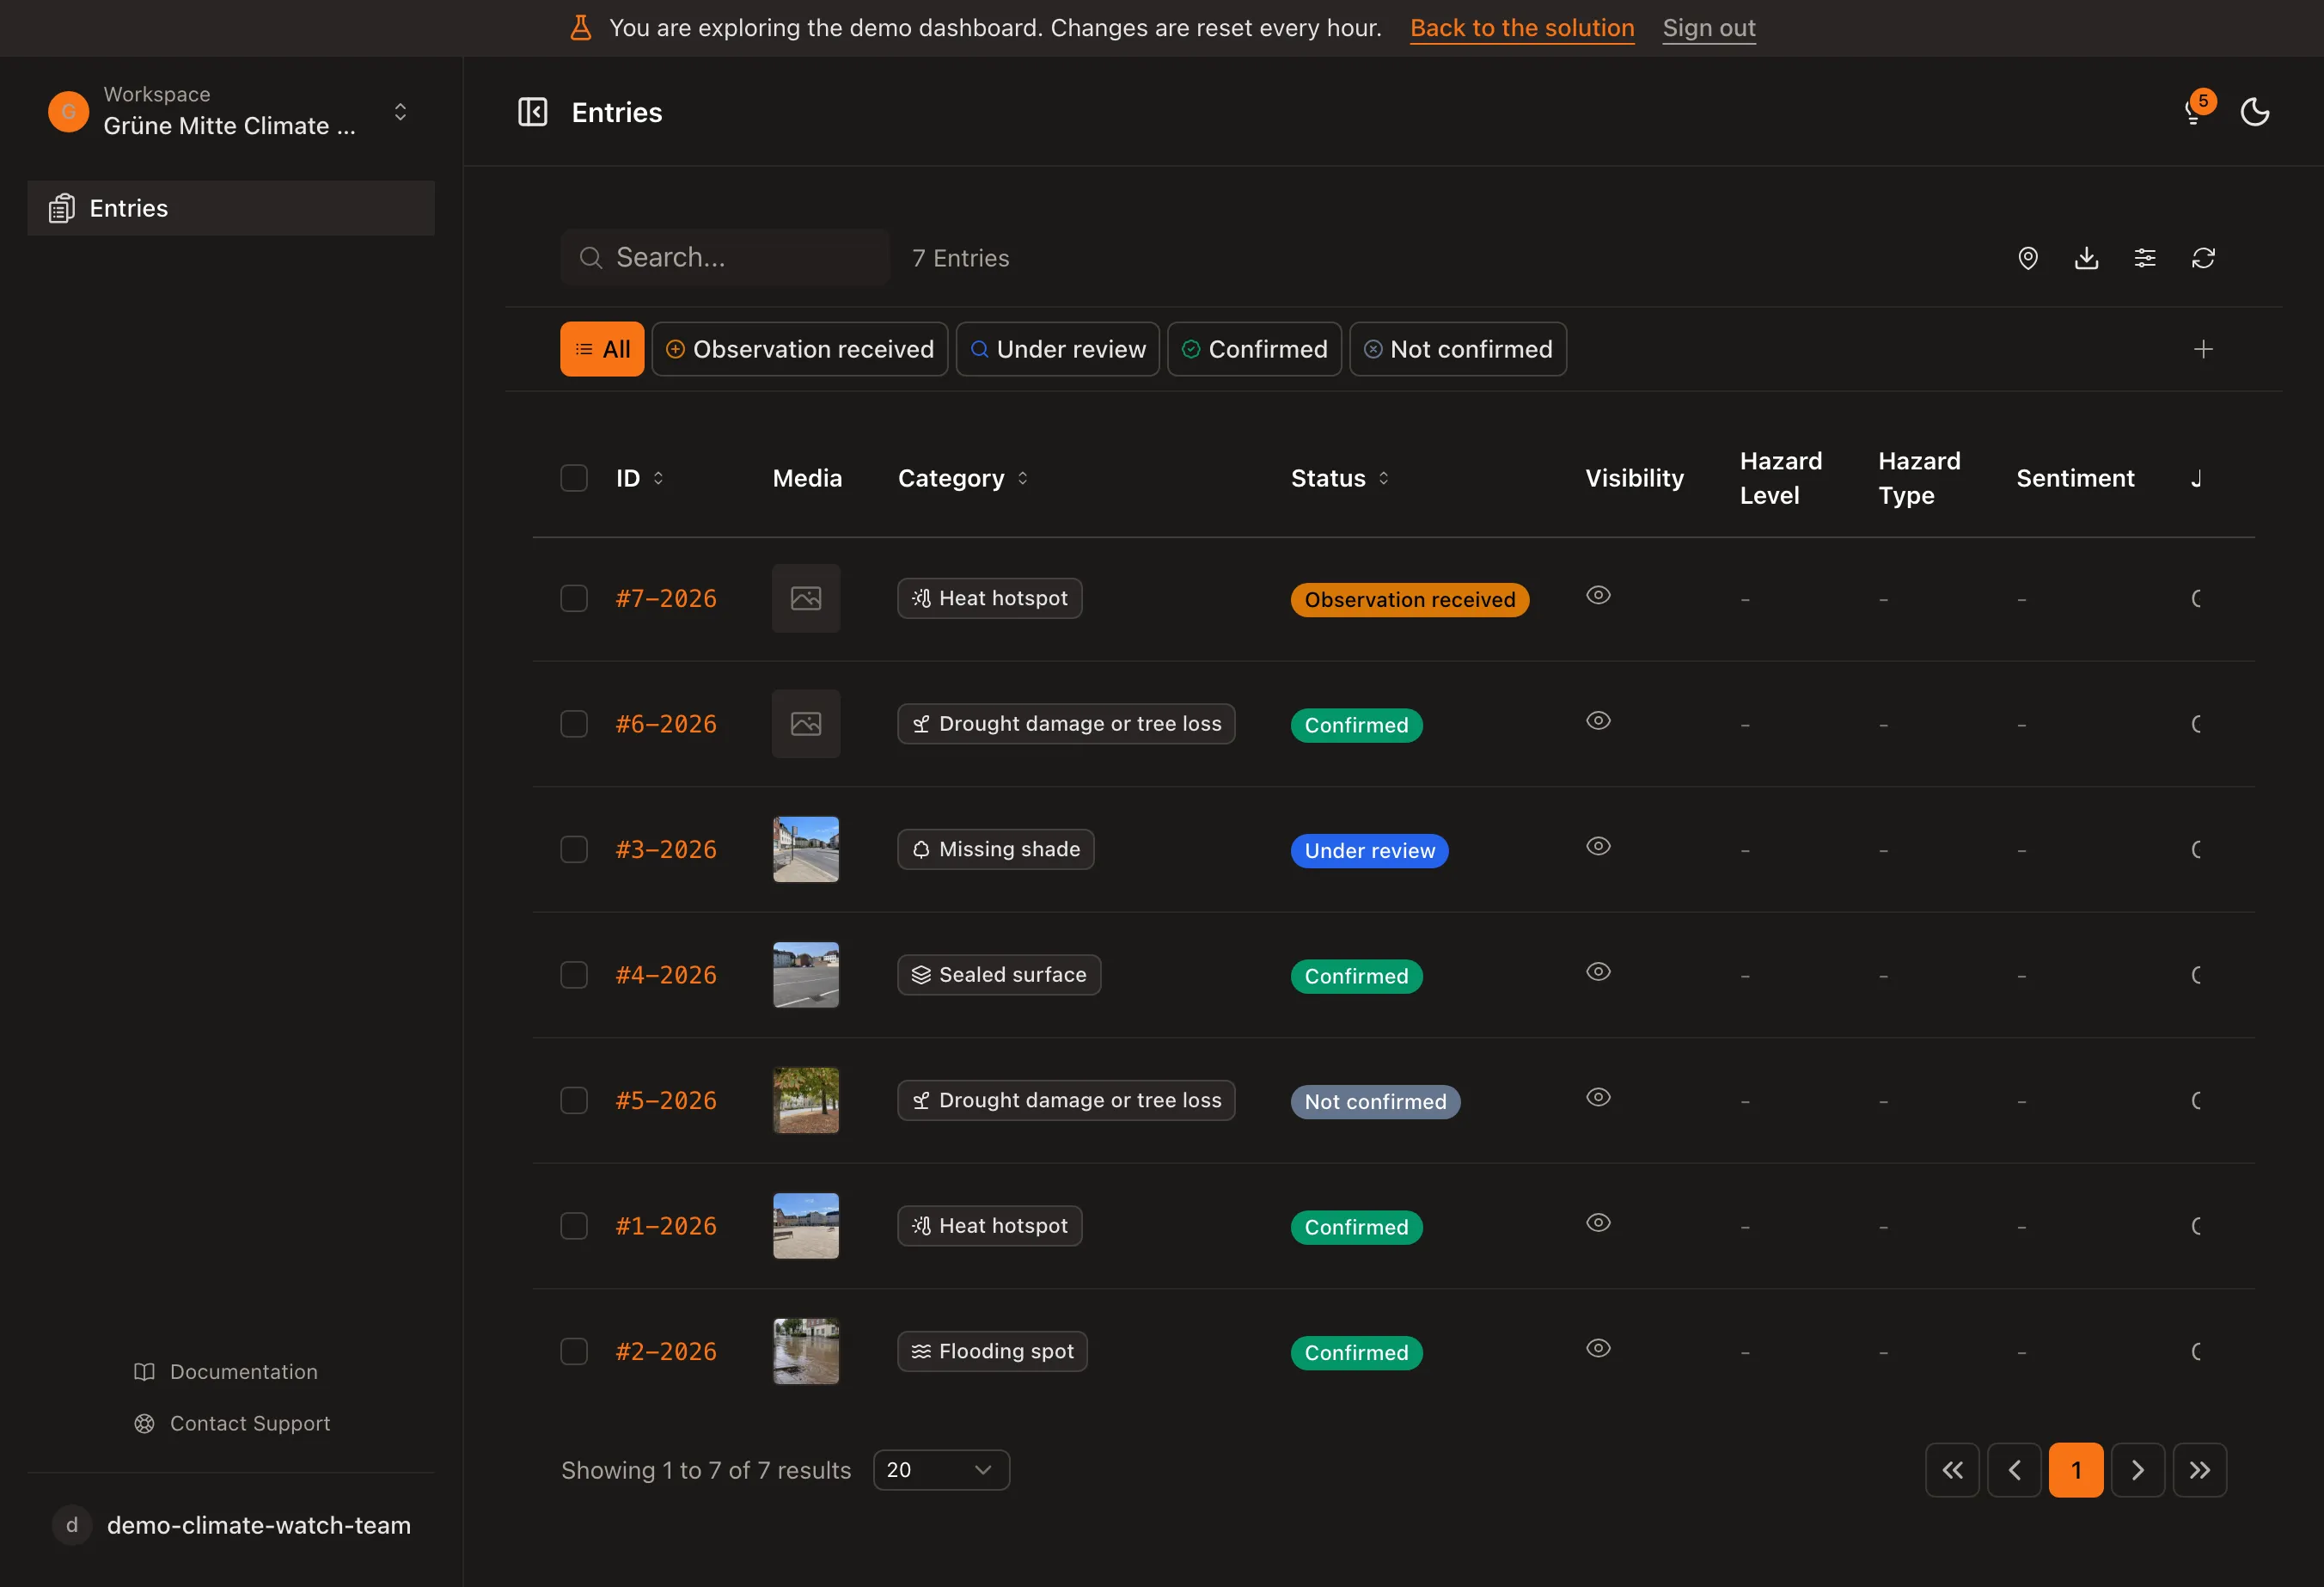This screenshot has width=2324, height=1587.
Task: Click the orange Observation received status badge
Action: (1410, 600)
